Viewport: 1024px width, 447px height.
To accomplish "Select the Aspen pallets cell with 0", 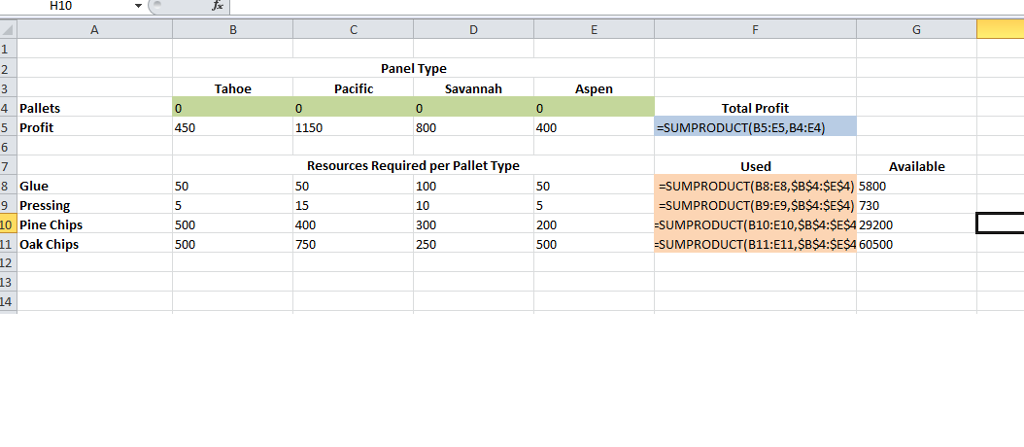I will pos(594,107).
